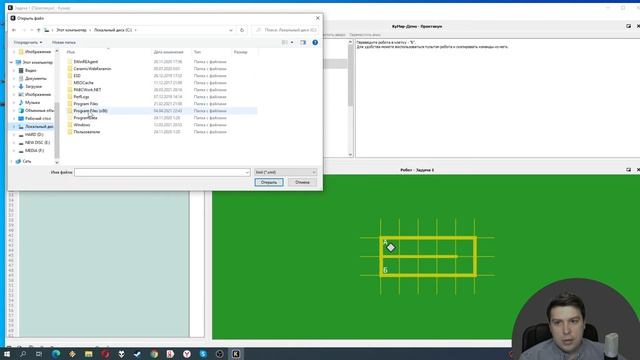Collapse the Этот компьютер tree node
This screenshot has height=360, width=640.
point(11,62)
